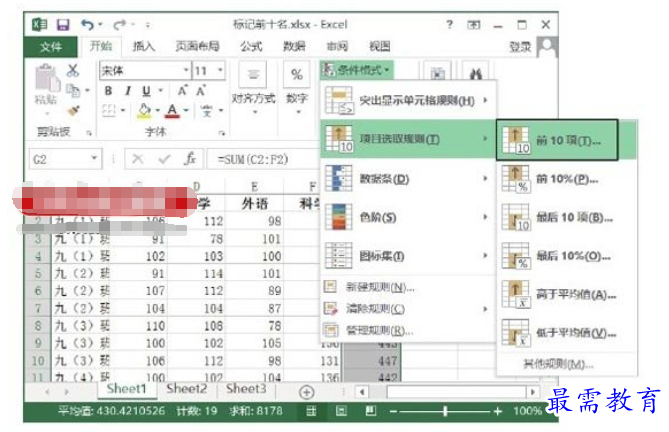Open the font color dropdown arrow
This screenshot has height=432, width=669.
(x=186, y=111)
